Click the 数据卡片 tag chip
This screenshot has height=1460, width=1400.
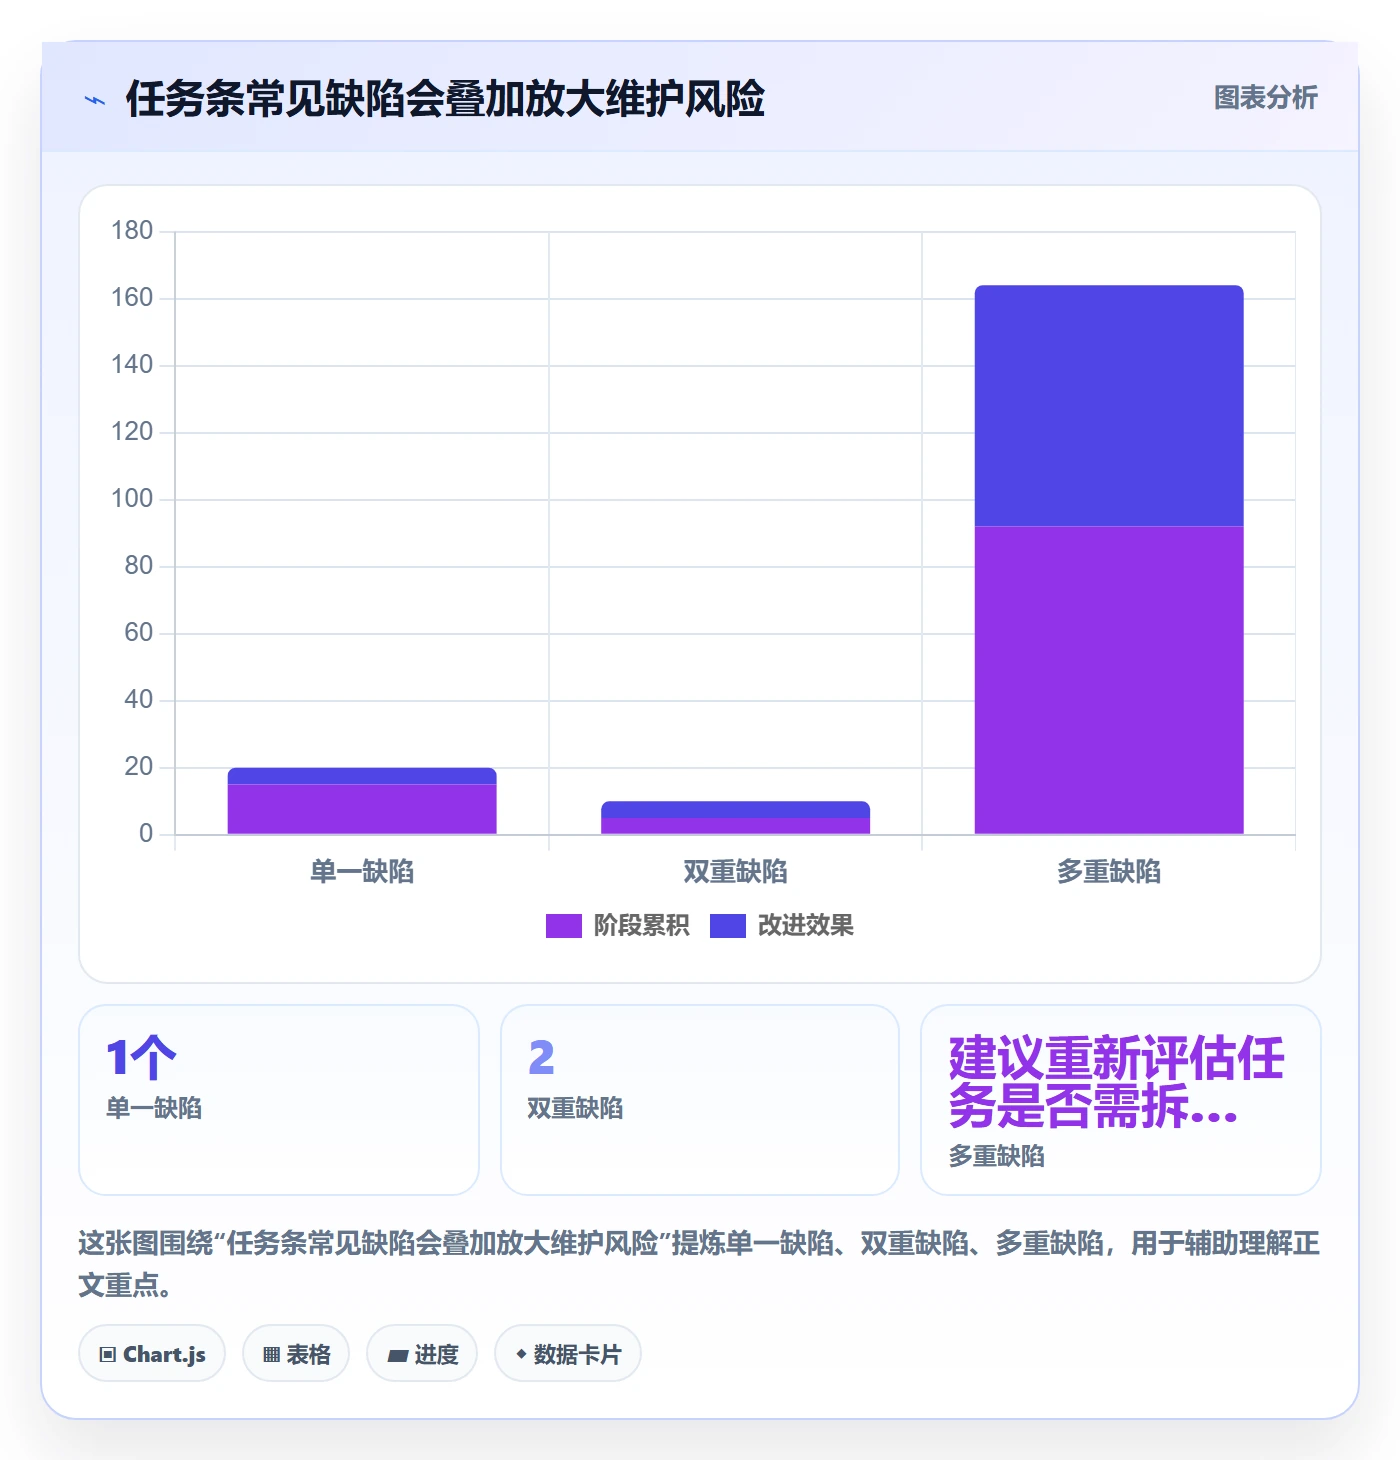click(x=568, y=1354)
